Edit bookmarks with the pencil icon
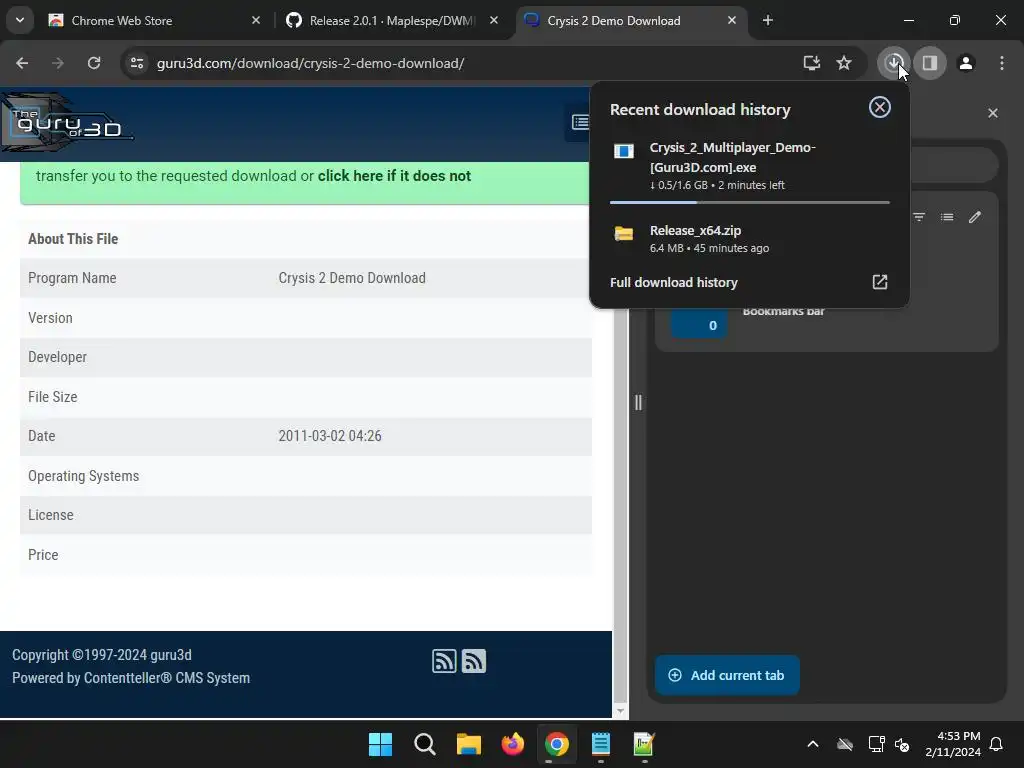This screenshot has width=1024, height=768. point(974,217)
